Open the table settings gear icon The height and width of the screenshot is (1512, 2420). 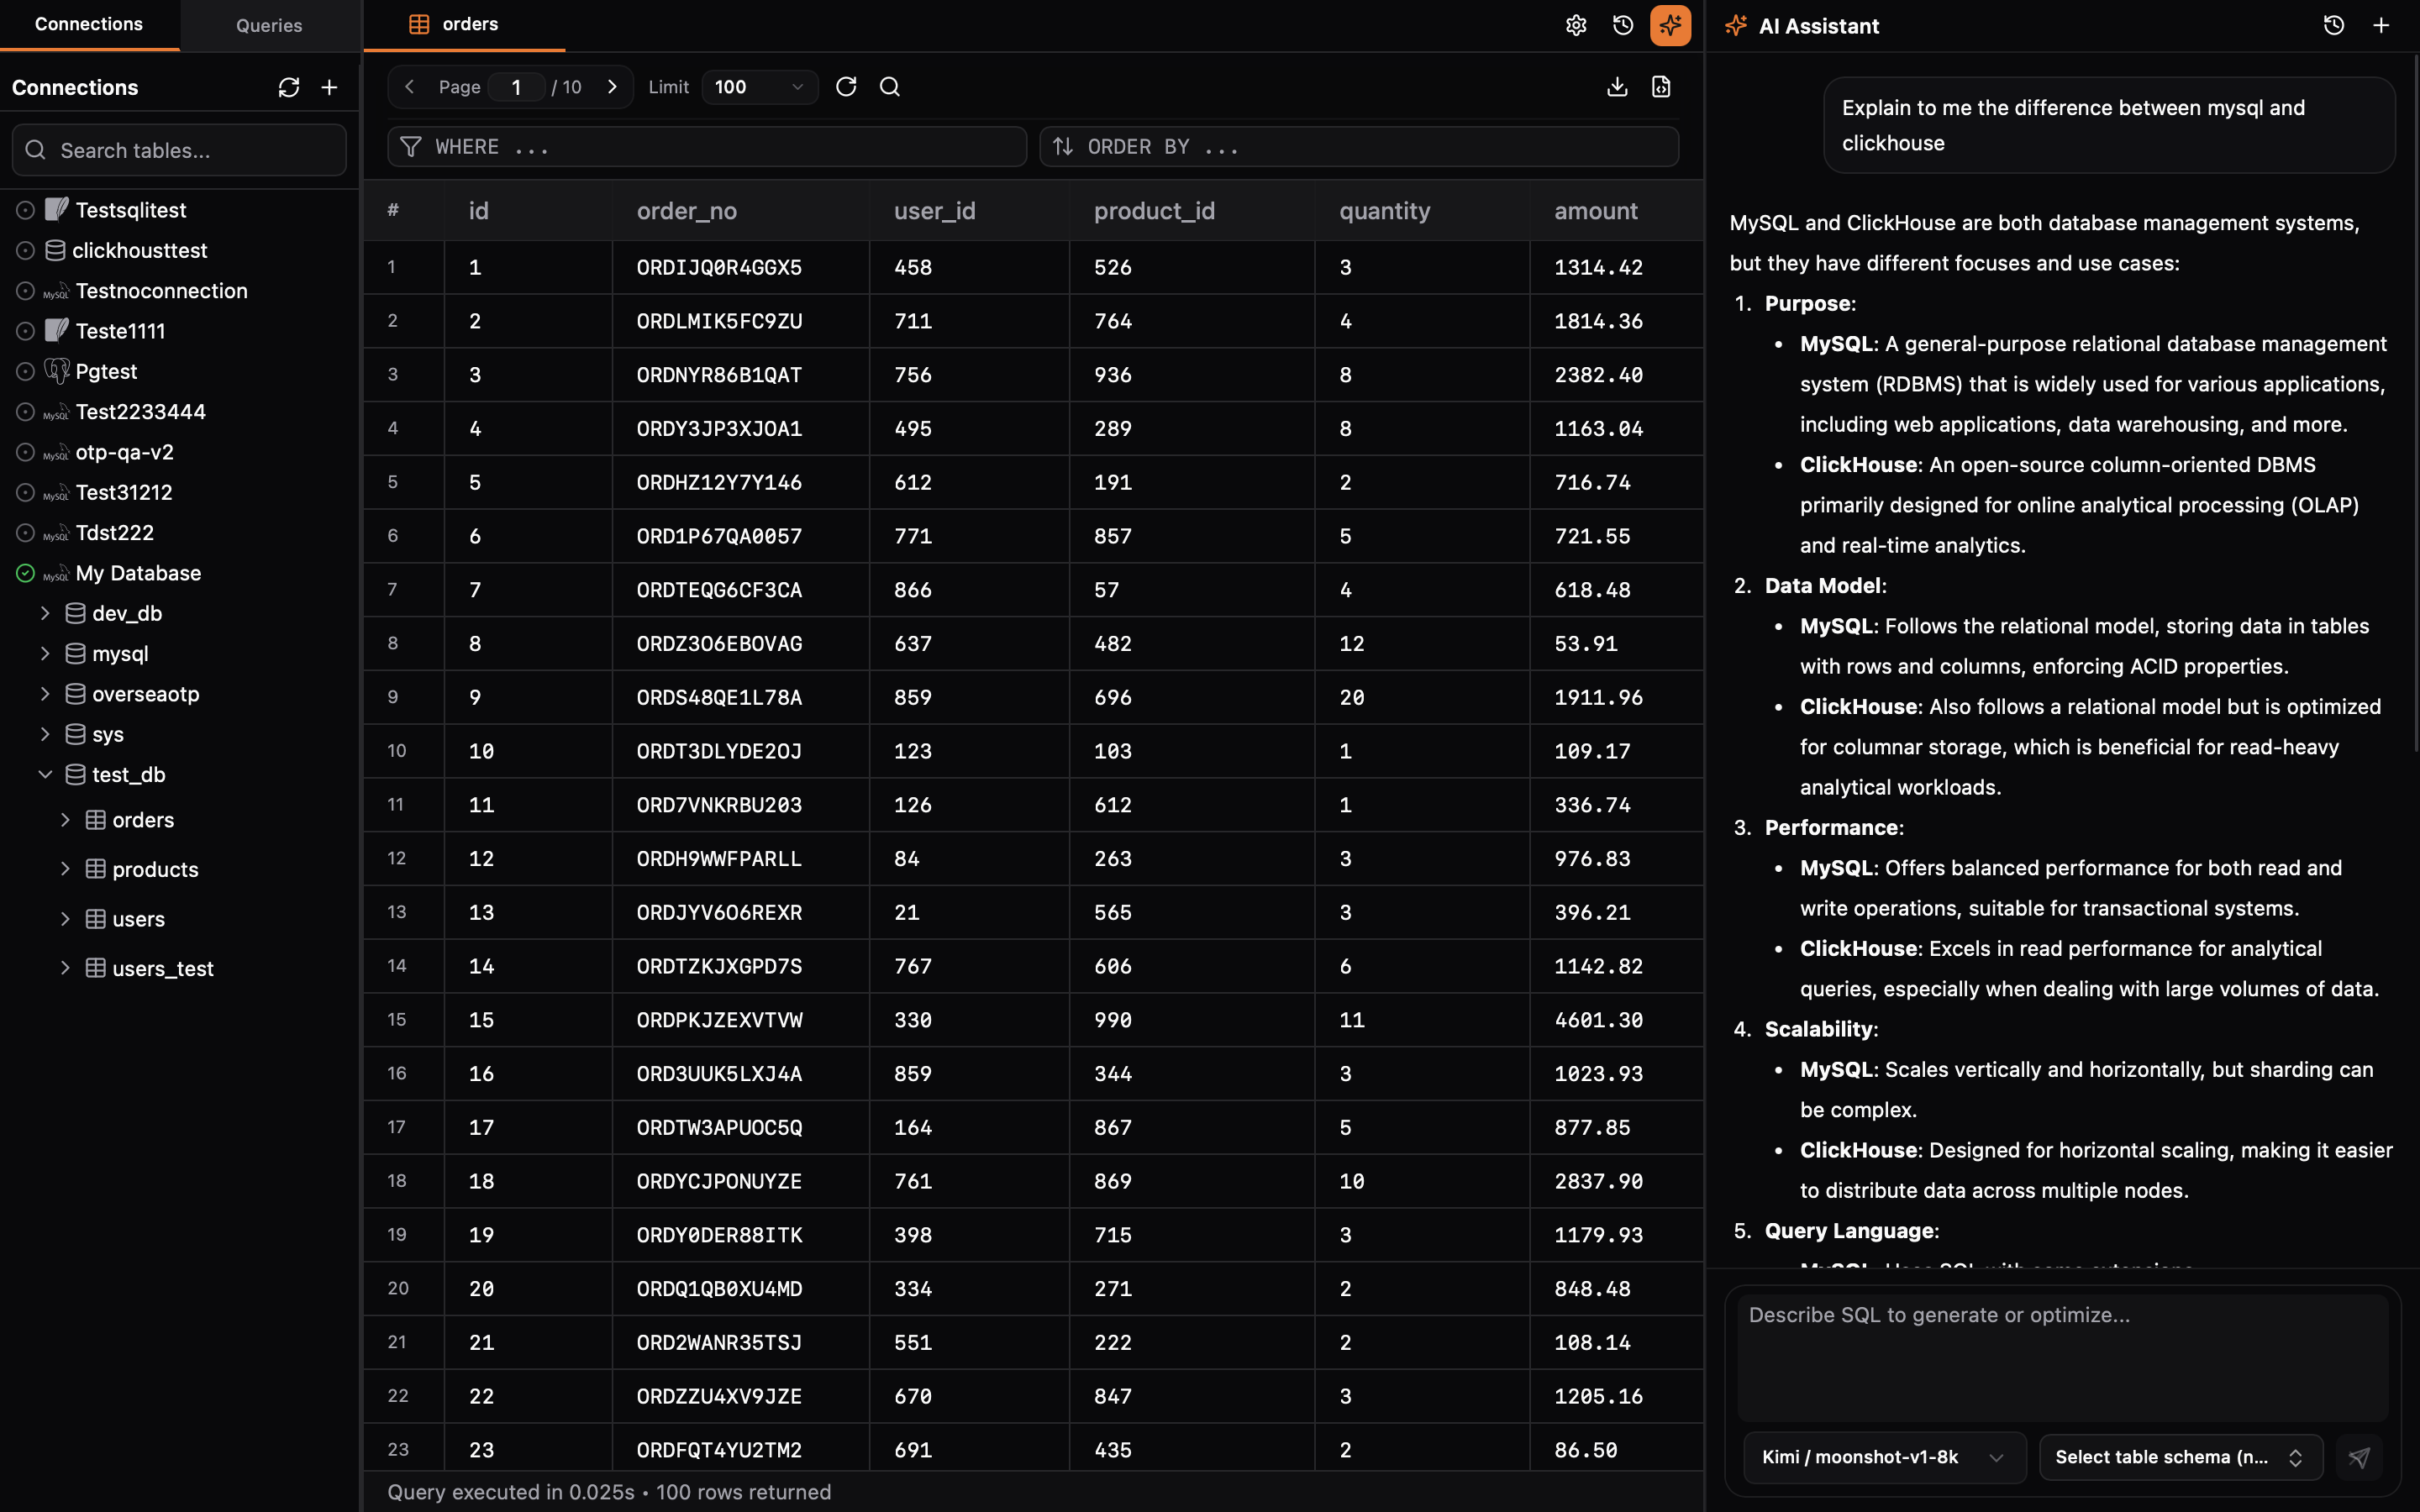click(x=1575, y=25)
